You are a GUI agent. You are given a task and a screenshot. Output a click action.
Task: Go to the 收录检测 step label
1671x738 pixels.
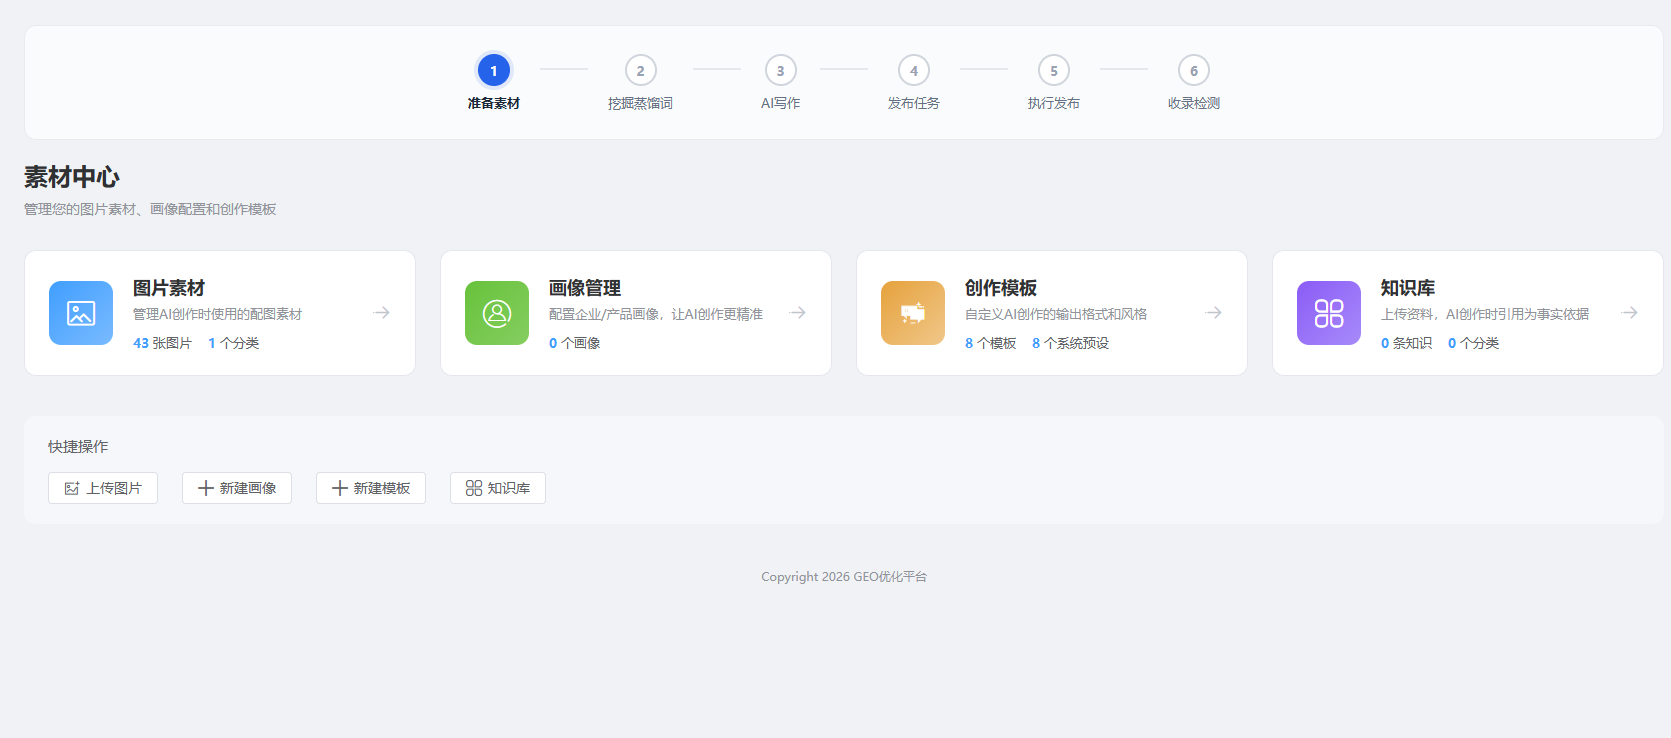click(x=1194, y=103)
